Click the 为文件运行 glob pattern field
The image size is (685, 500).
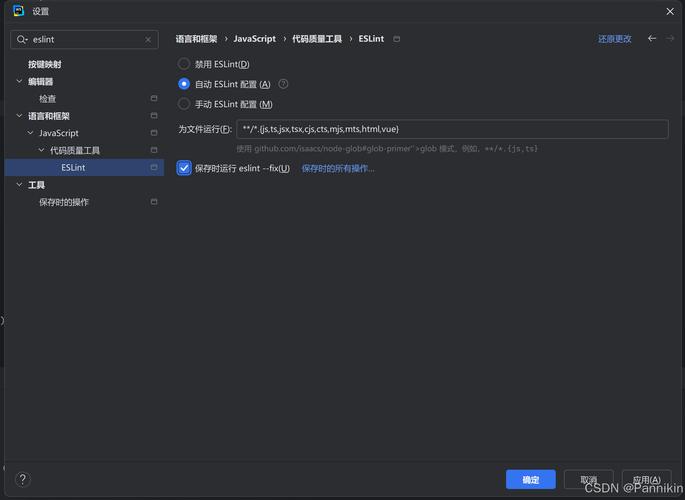coord(452,129)
